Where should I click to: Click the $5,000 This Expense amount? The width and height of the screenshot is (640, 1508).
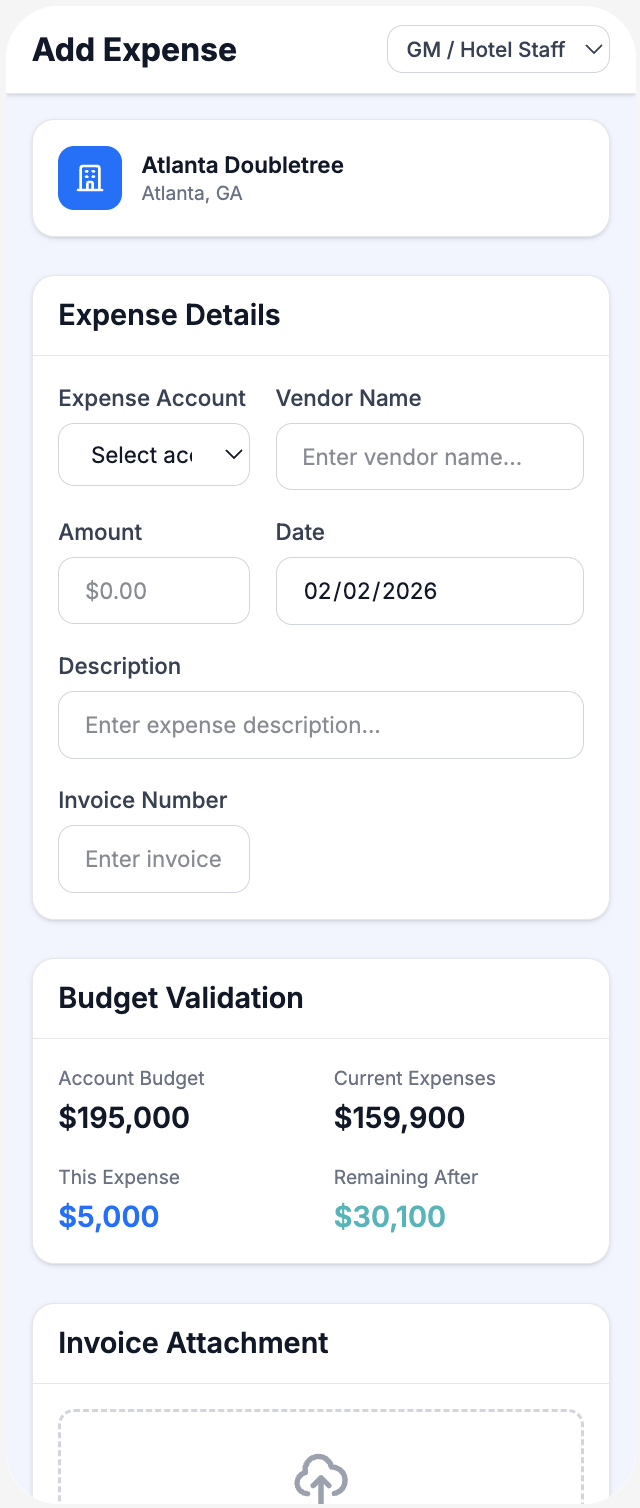109,1216
